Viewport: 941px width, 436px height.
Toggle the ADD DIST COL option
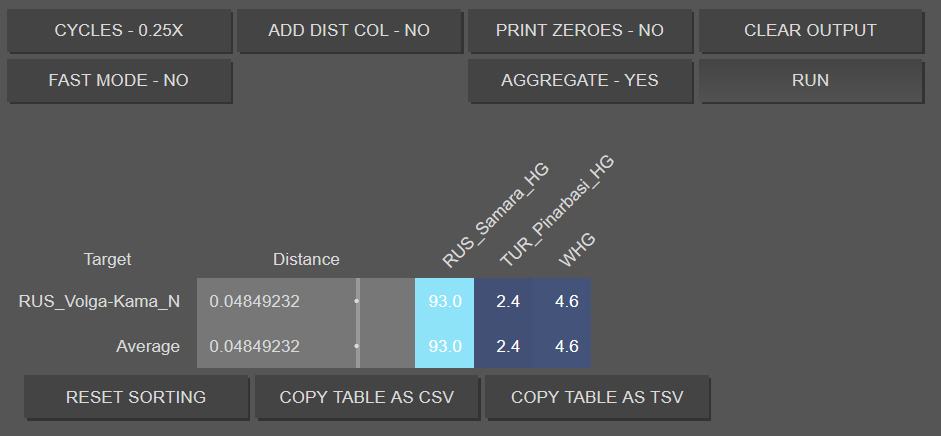tap(349, 31)
